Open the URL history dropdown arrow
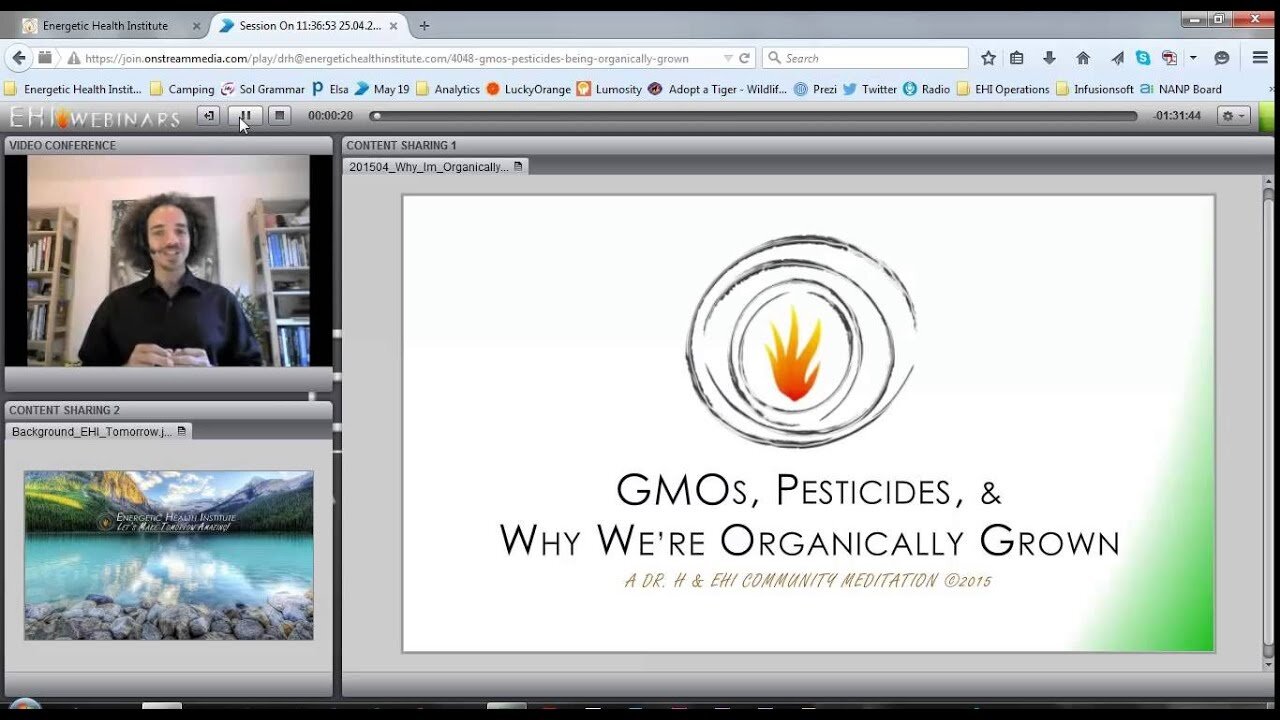1280x720 pixels. (728, 58)
